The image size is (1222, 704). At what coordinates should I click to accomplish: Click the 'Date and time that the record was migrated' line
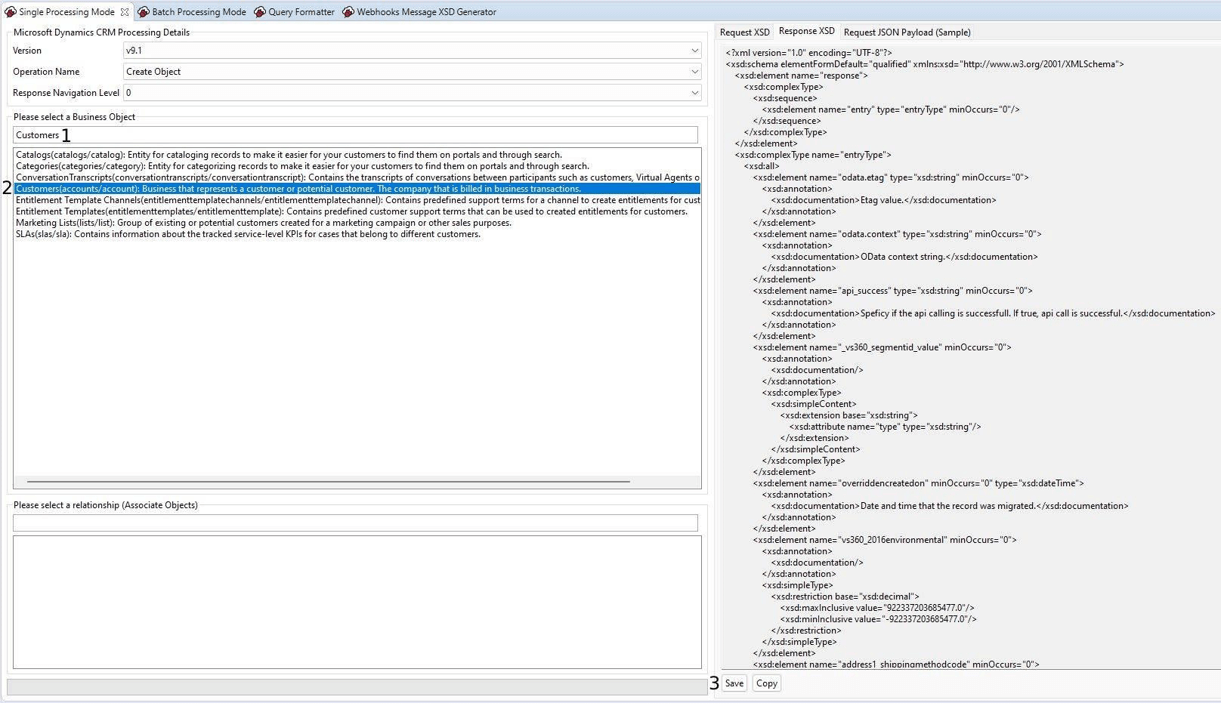[950, 506]
